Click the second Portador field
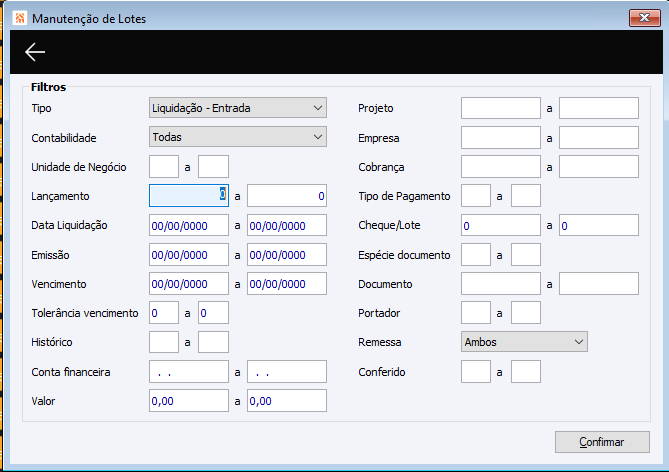Viewport: 669px width, 472px height. [x=526, y=312]
